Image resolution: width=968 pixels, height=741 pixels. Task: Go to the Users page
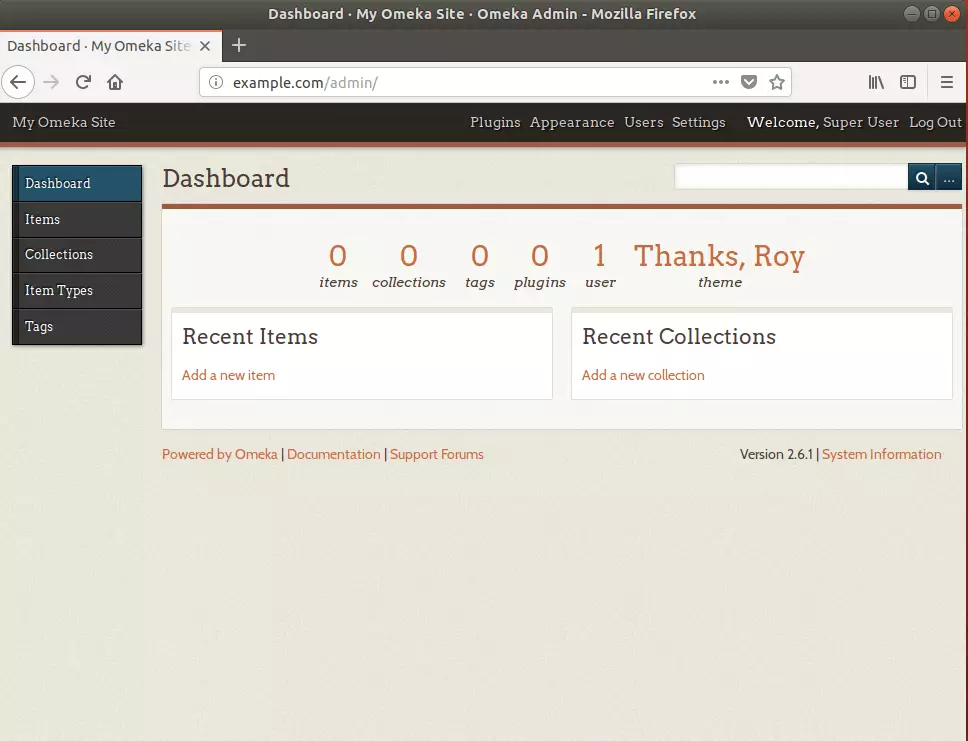(x=643, y=122)
